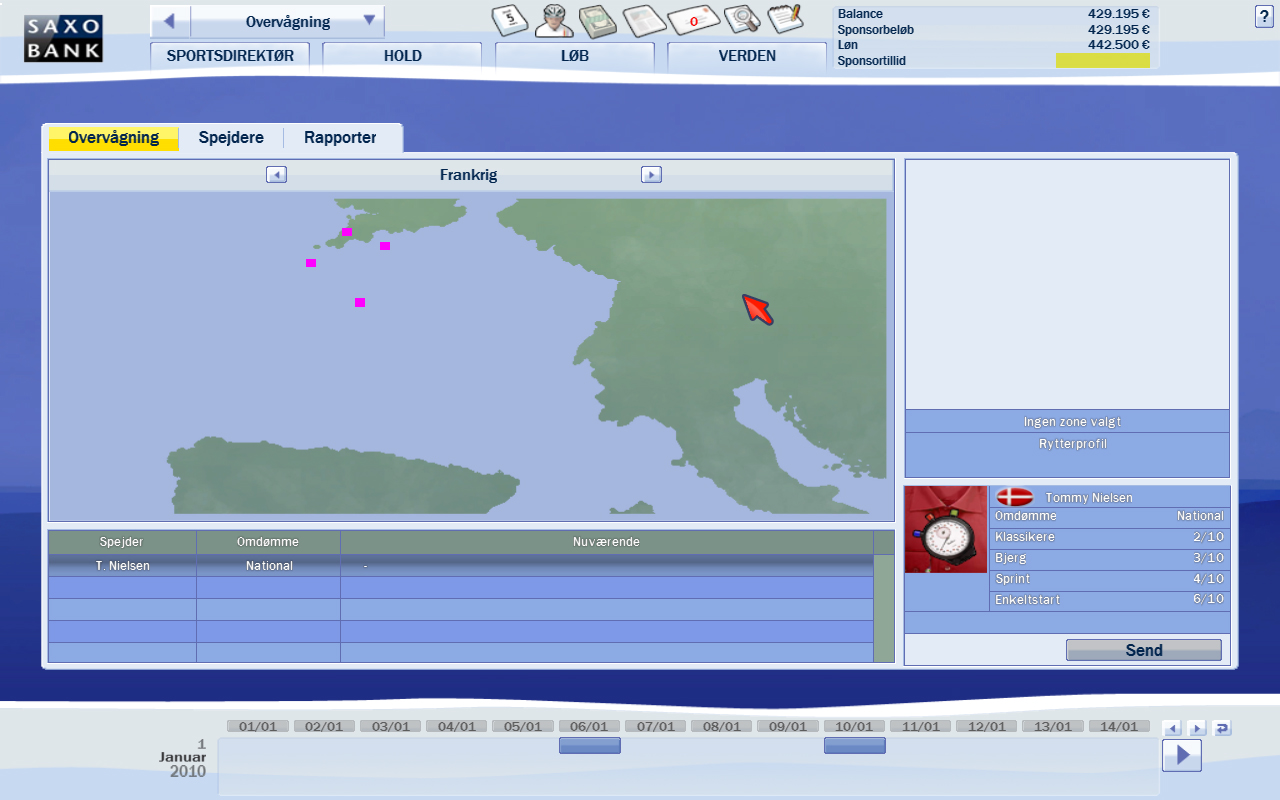This screenshot has width=1280, height=800.
Task: Open the notepad with pencil icon
Action: (786, 19)
